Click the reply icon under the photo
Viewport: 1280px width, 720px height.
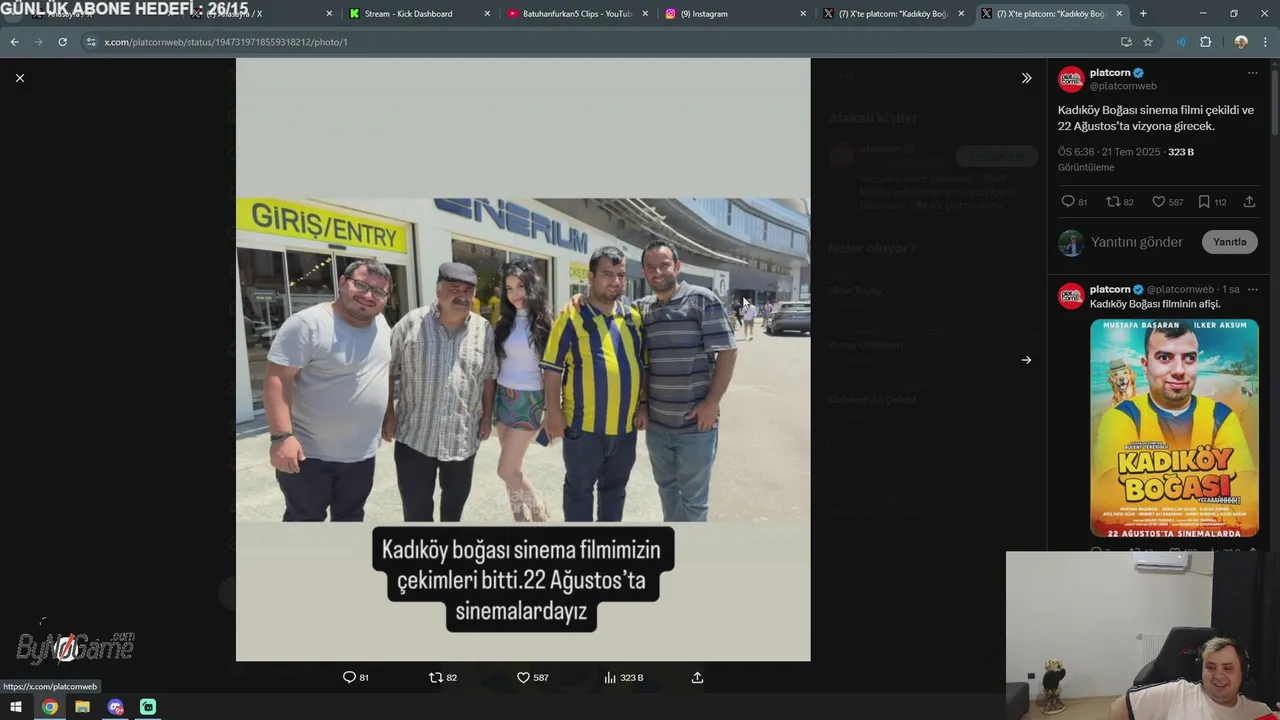point(350,677)
